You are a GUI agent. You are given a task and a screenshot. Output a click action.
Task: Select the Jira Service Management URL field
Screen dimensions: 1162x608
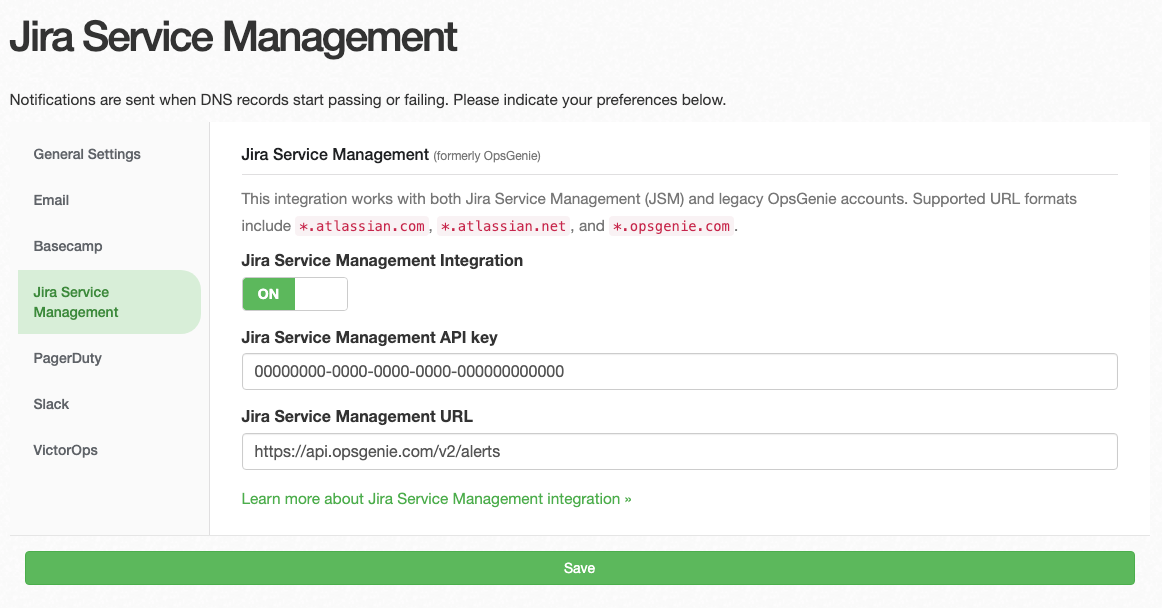pyautogui.click(x=679, y=451)
